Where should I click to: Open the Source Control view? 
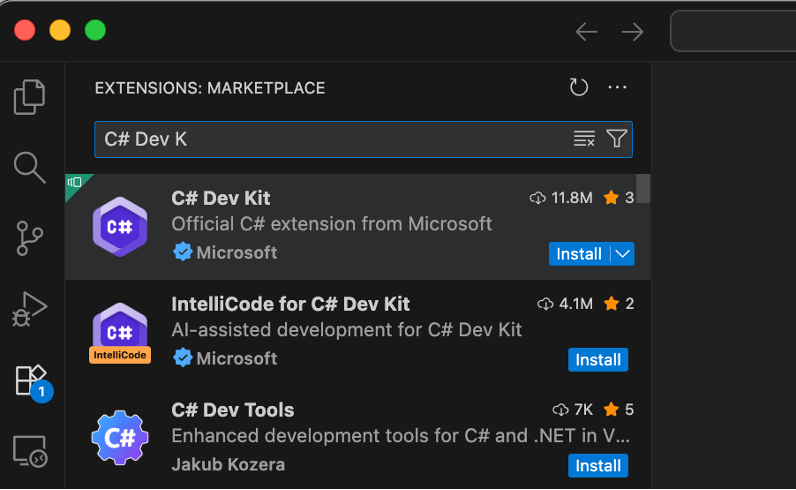pyautogui.click(x=30, y=239)
